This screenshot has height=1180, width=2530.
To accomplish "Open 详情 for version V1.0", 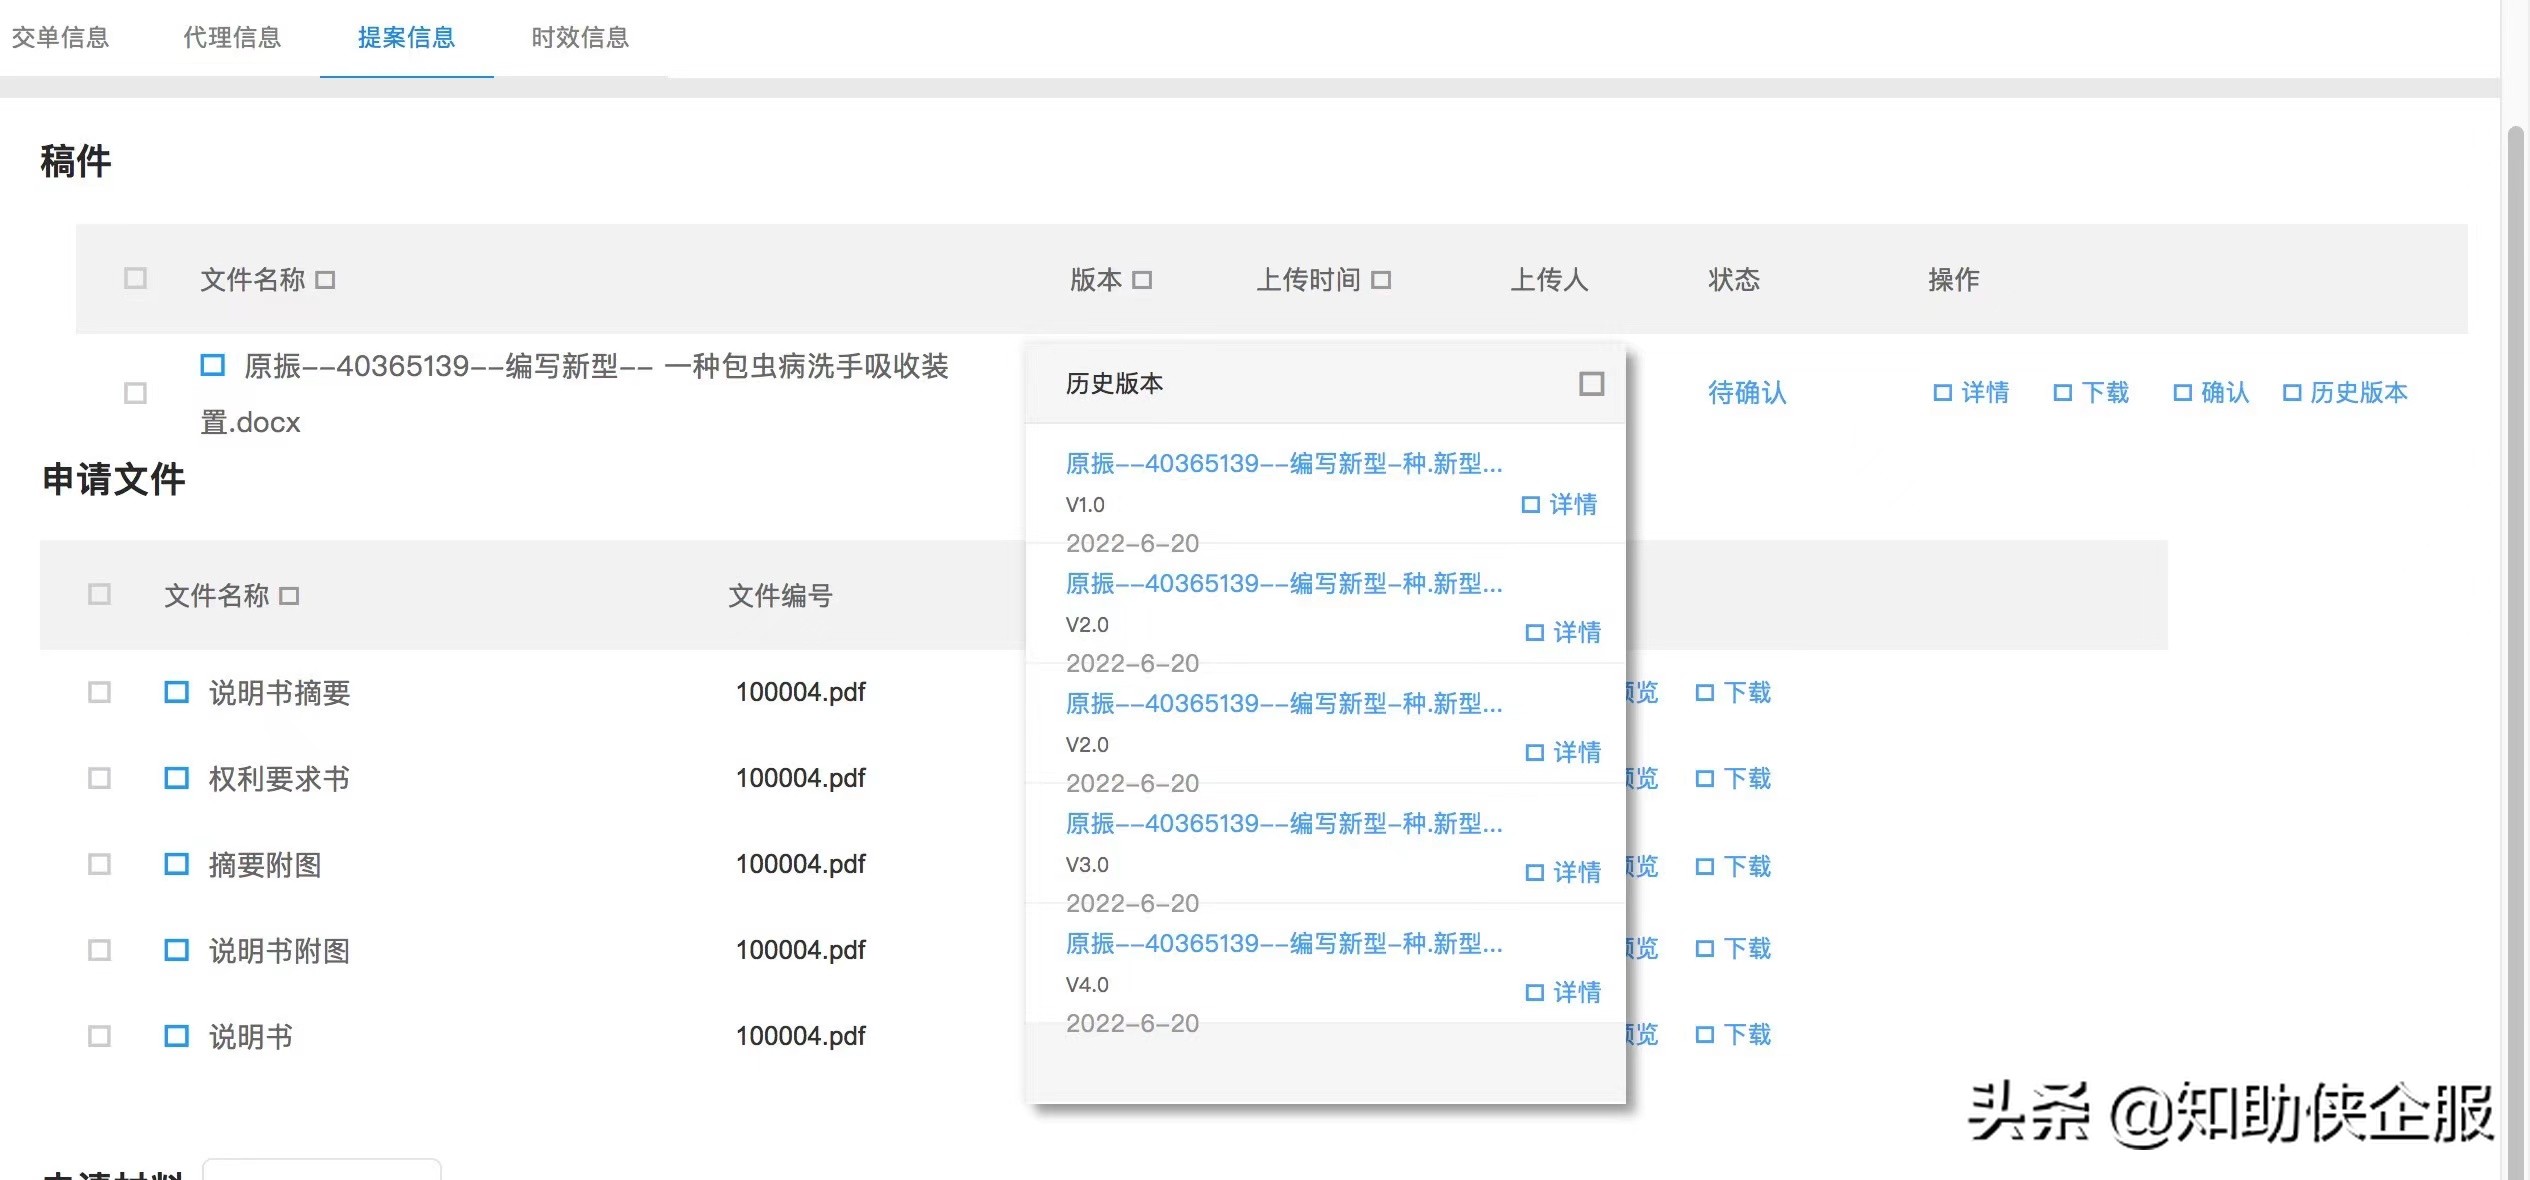I will pos(1560,505).
